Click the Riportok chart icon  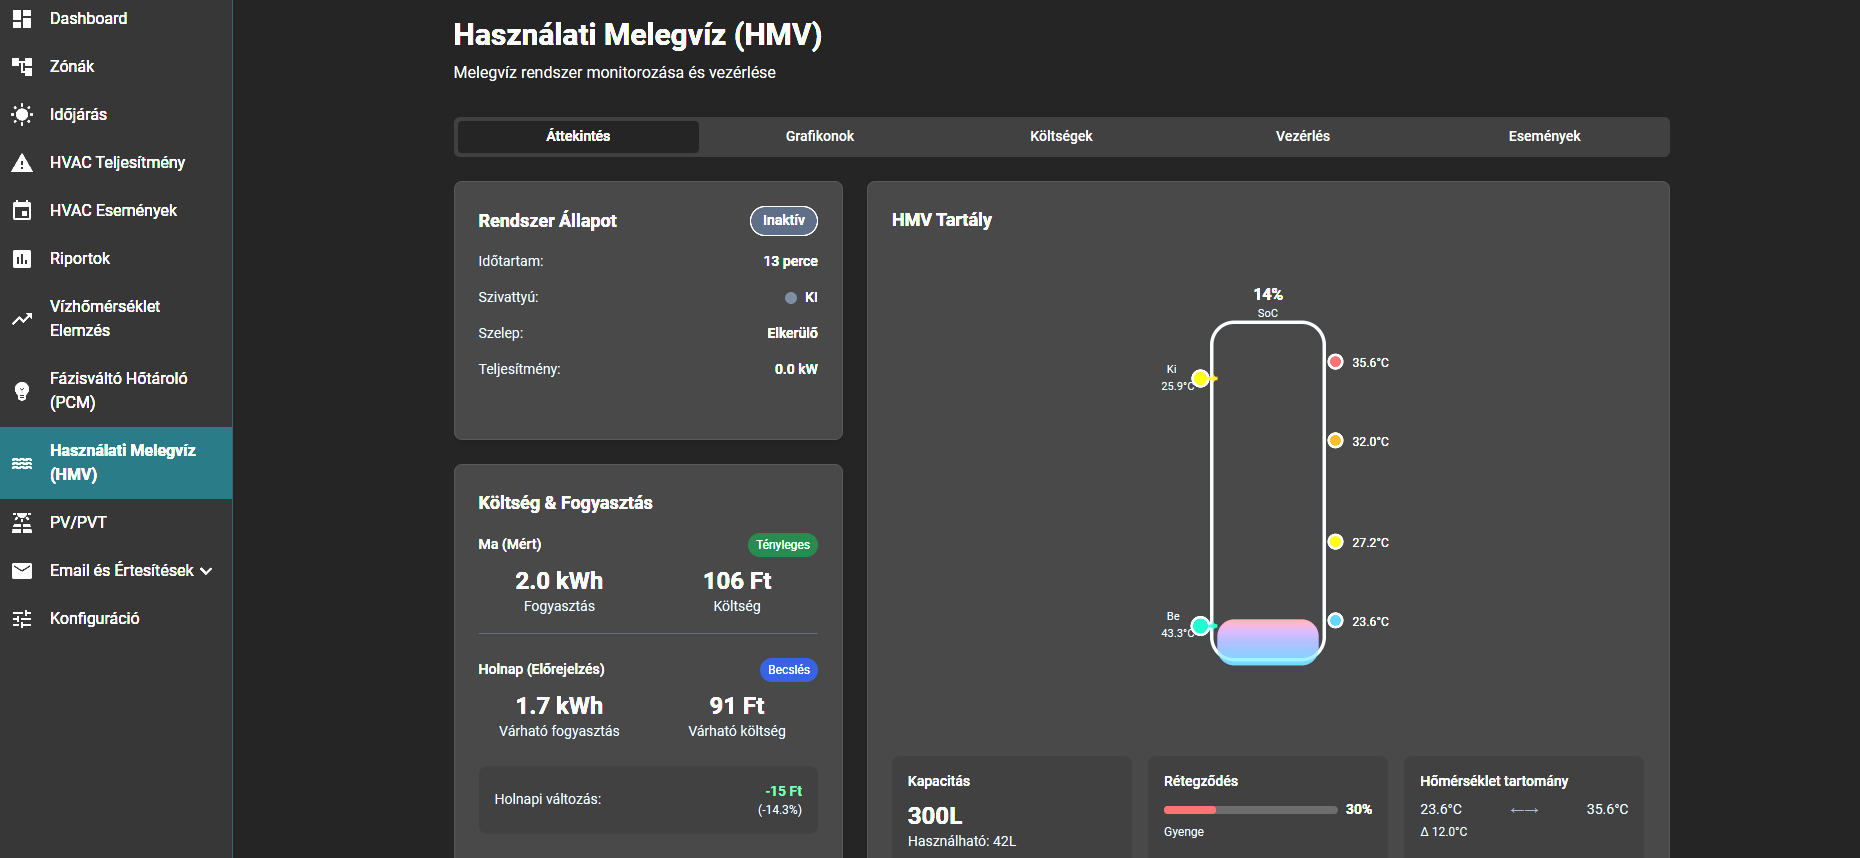(22, 258)
